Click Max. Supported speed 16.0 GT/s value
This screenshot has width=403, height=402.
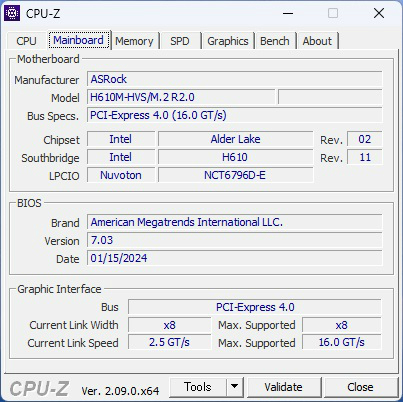click(341, 342)
